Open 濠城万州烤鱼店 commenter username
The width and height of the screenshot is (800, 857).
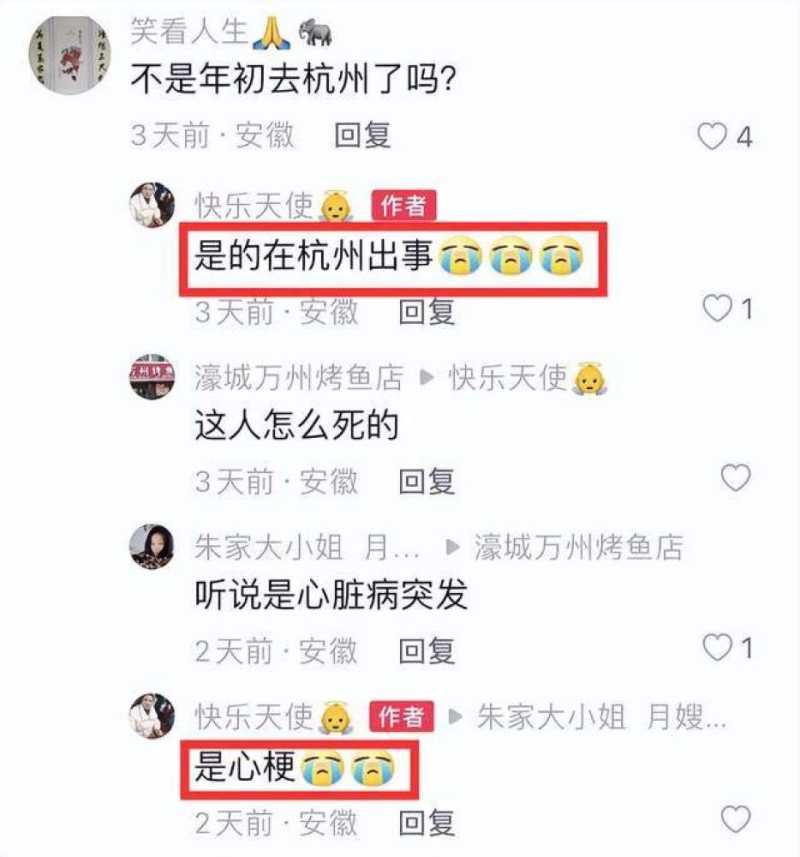pyautogui.click(x=299, y=378)
